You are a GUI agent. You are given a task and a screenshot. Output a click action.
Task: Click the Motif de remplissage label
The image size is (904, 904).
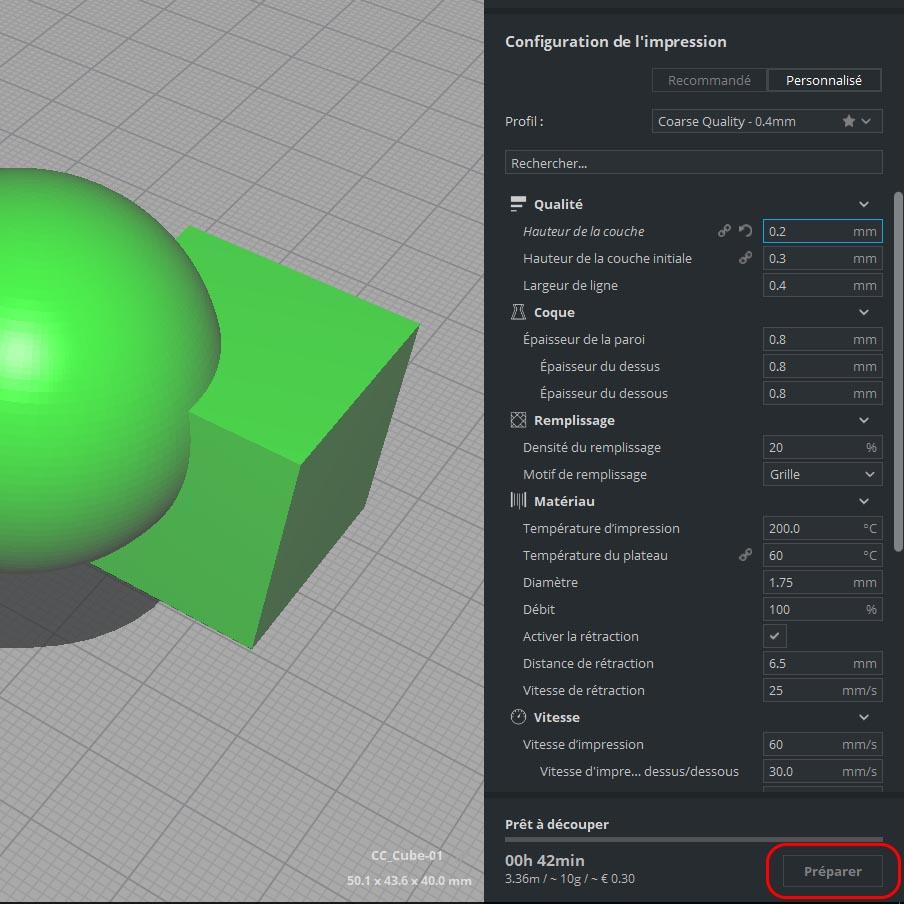coord(585,474)
